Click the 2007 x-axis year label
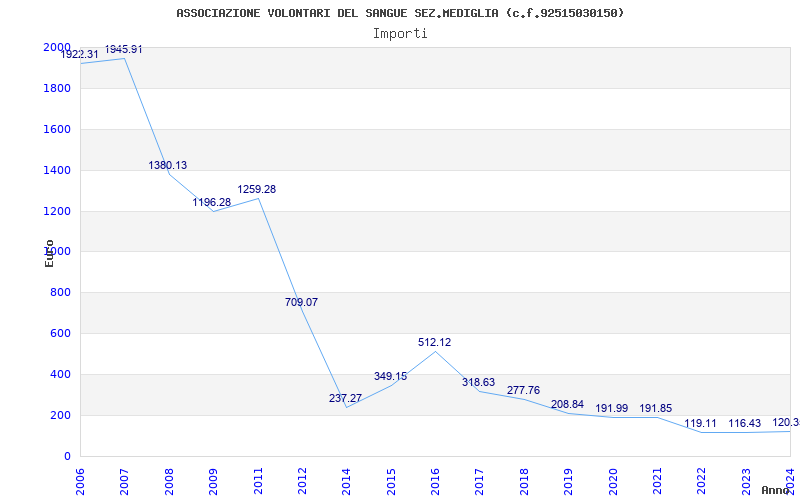The height and width of the screenshot is (500, 800). [124, 481]
